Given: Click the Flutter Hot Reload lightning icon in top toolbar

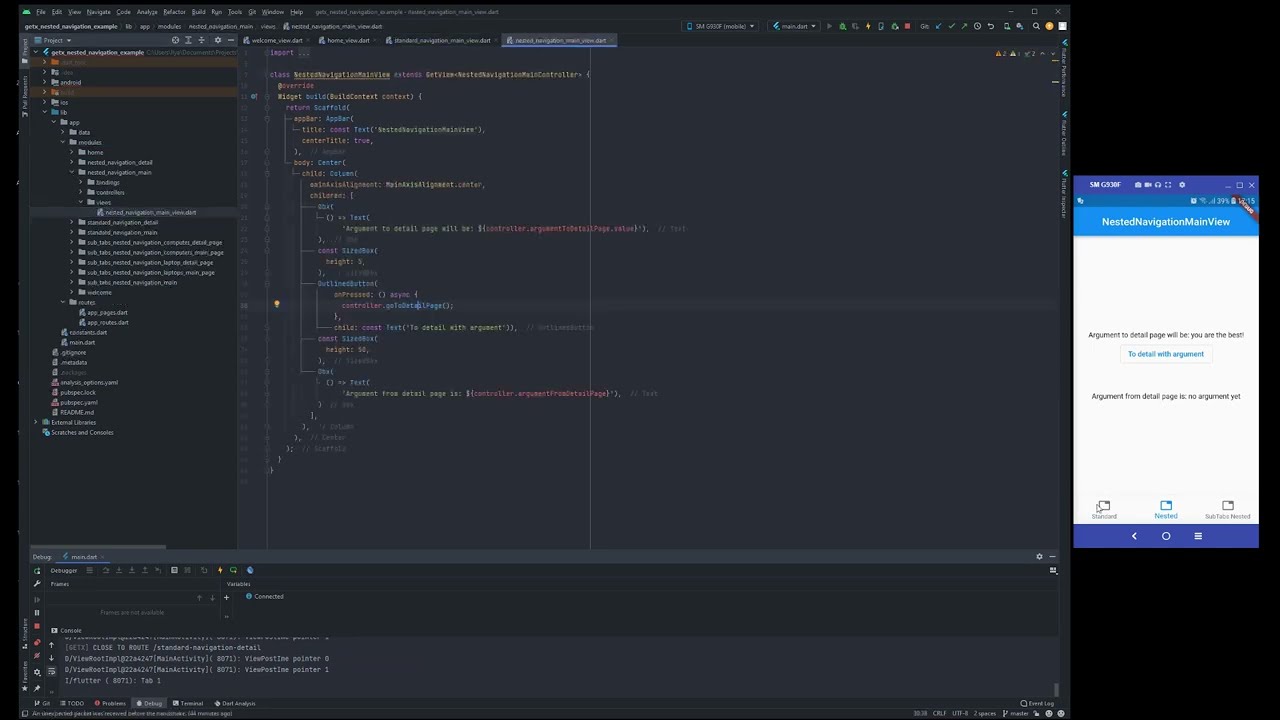Looking at the screenshot, I should click(868, 26).
